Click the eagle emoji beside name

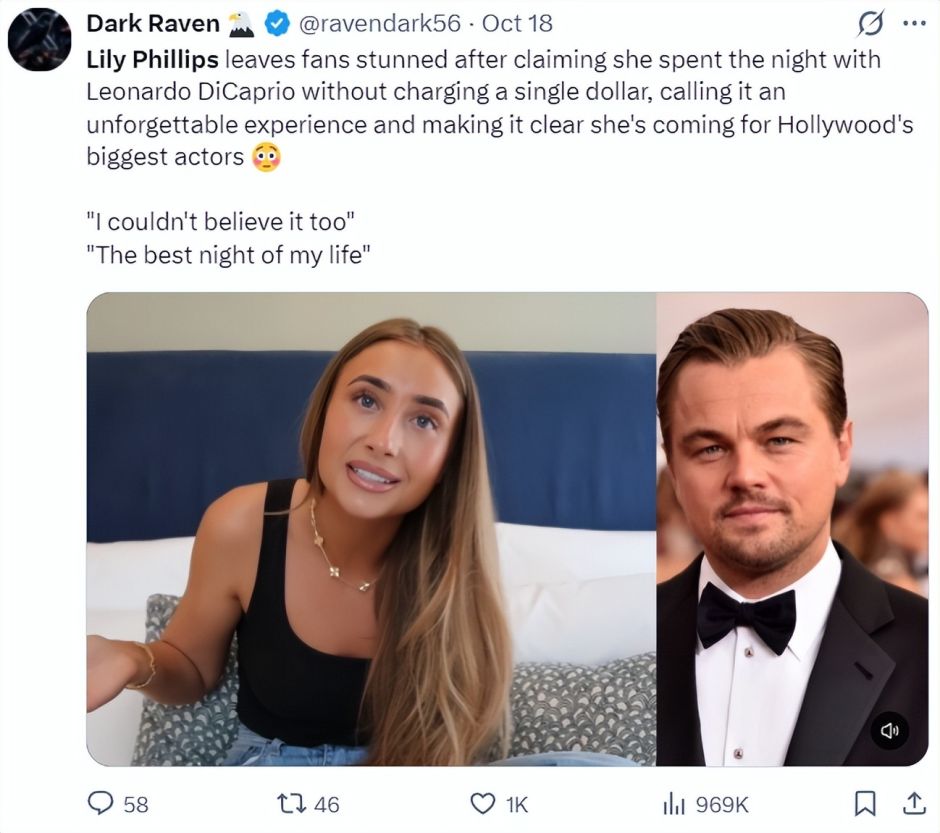tap(242, 25)
